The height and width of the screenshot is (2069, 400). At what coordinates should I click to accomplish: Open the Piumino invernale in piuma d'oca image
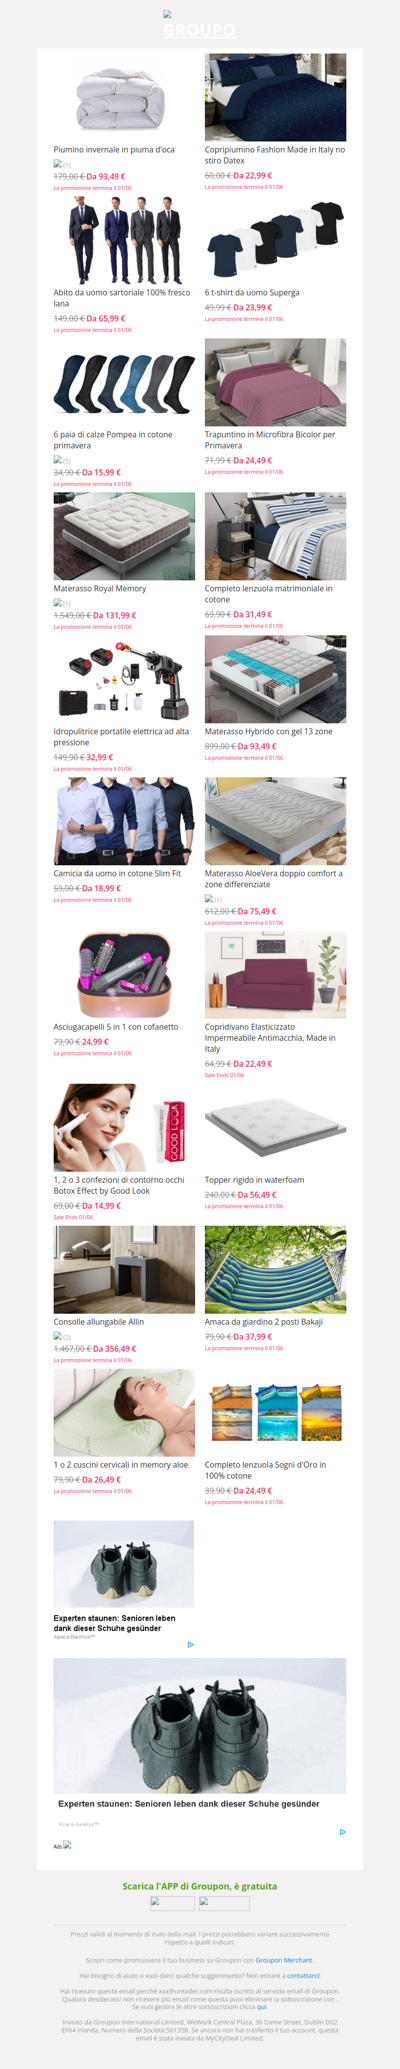point(124,98)
